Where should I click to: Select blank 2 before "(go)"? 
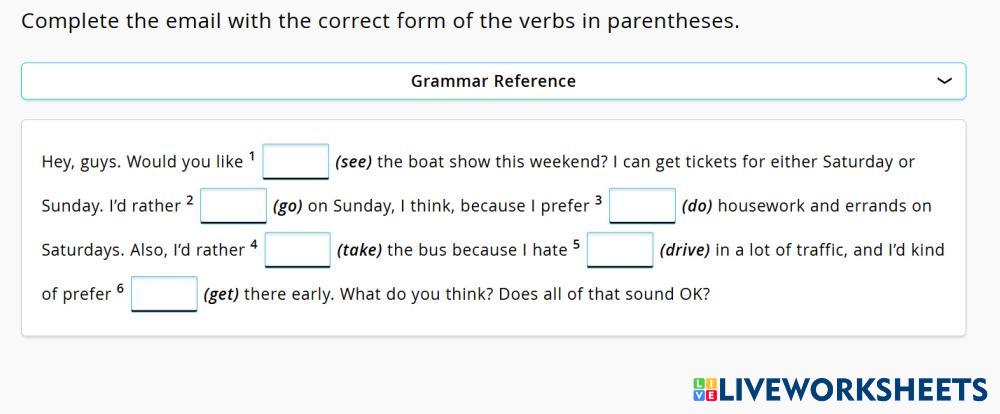coord(233,205)
